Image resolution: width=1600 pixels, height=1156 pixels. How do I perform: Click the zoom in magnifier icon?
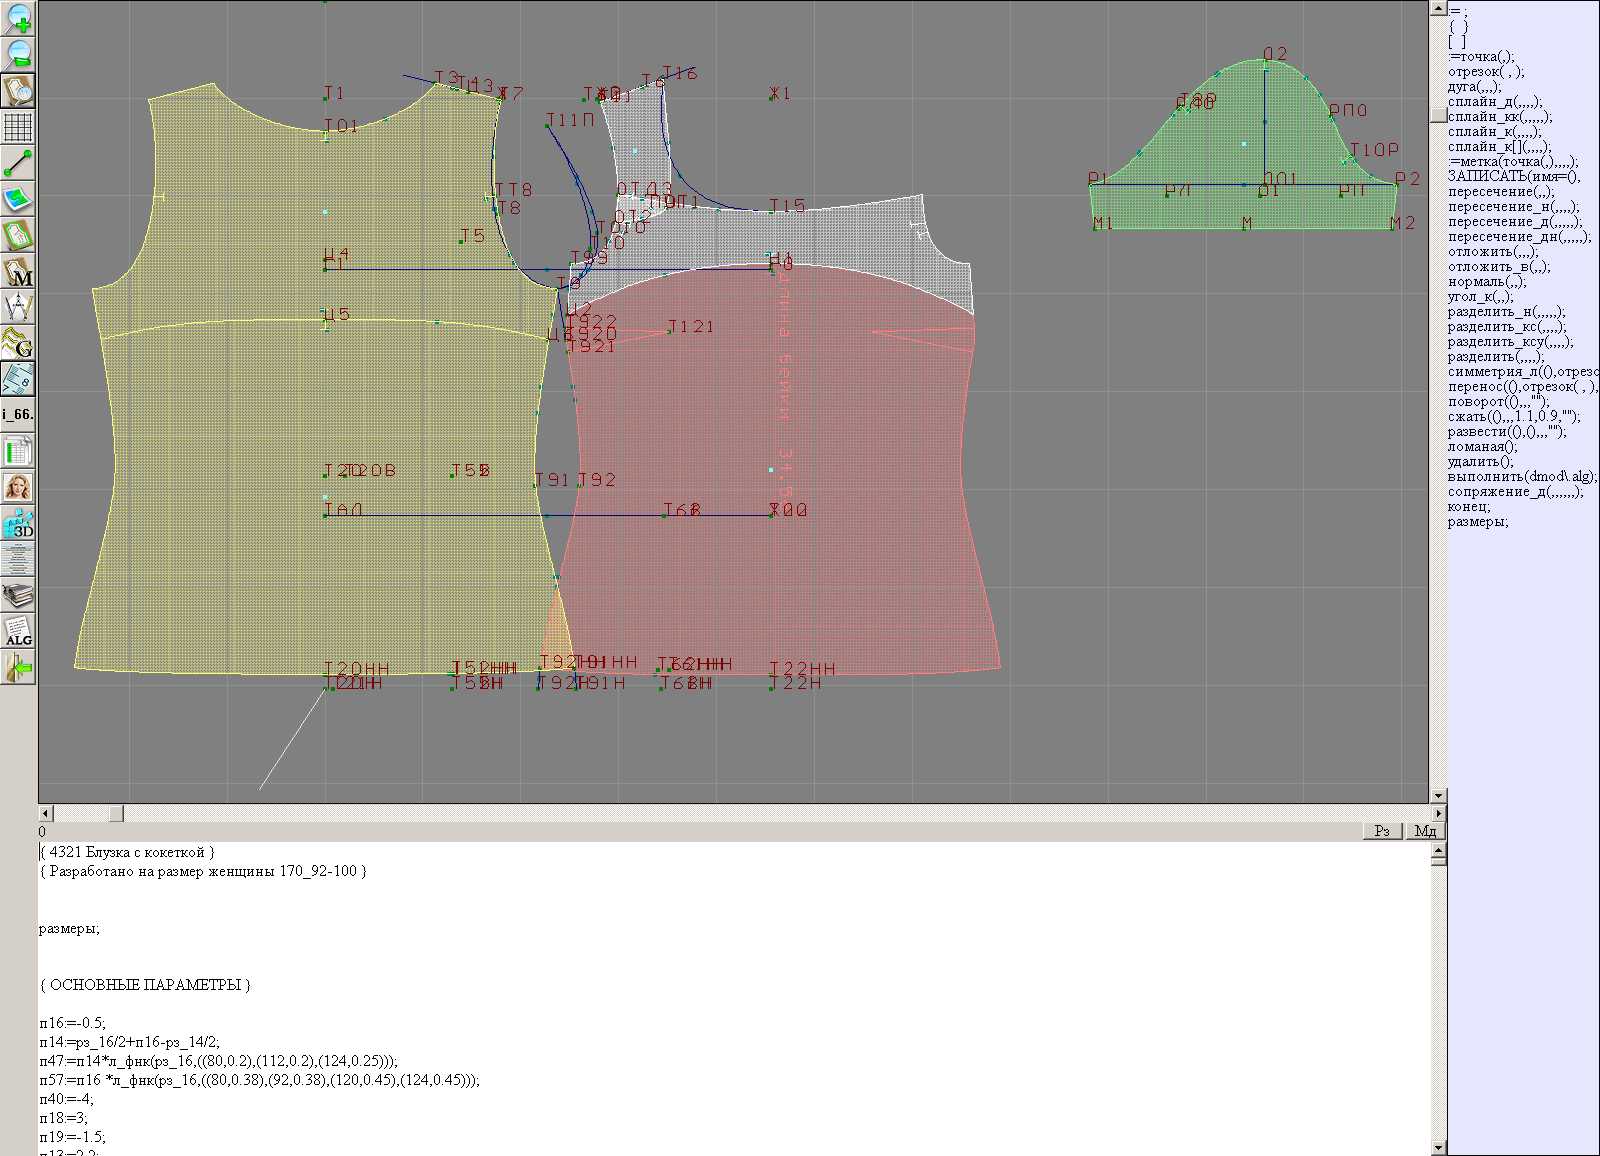click(x=18, y=17)
